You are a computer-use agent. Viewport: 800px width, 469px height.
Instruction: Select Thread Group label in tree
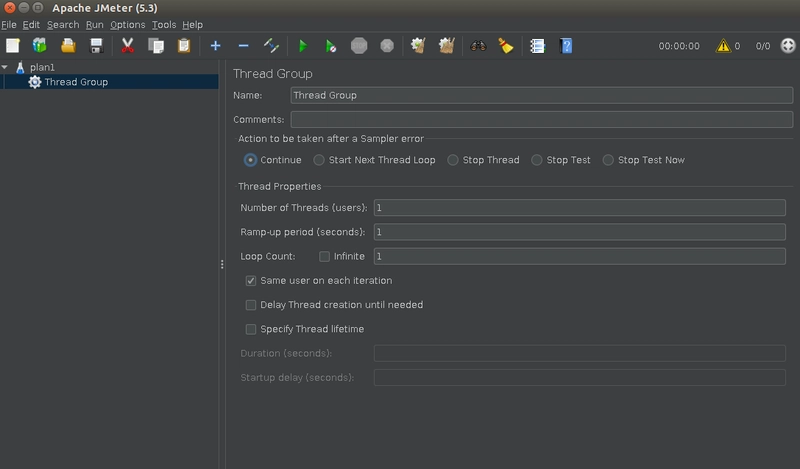point(76,82)
